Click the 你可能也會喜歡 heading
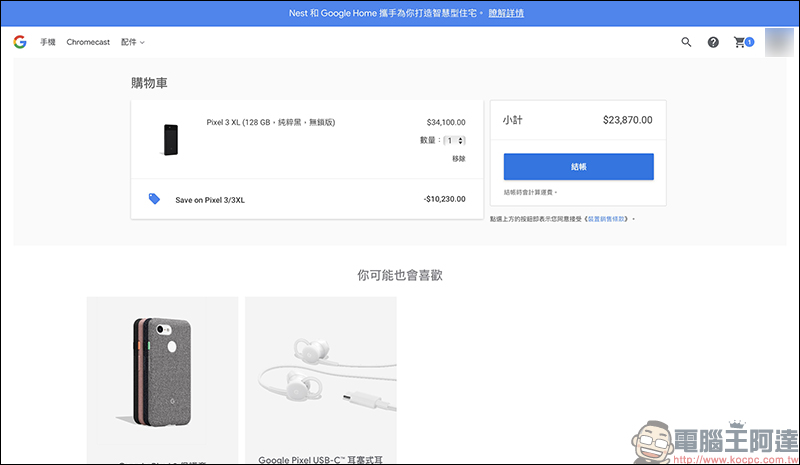This screenshot has height=465, width=800. pos(400,276)
